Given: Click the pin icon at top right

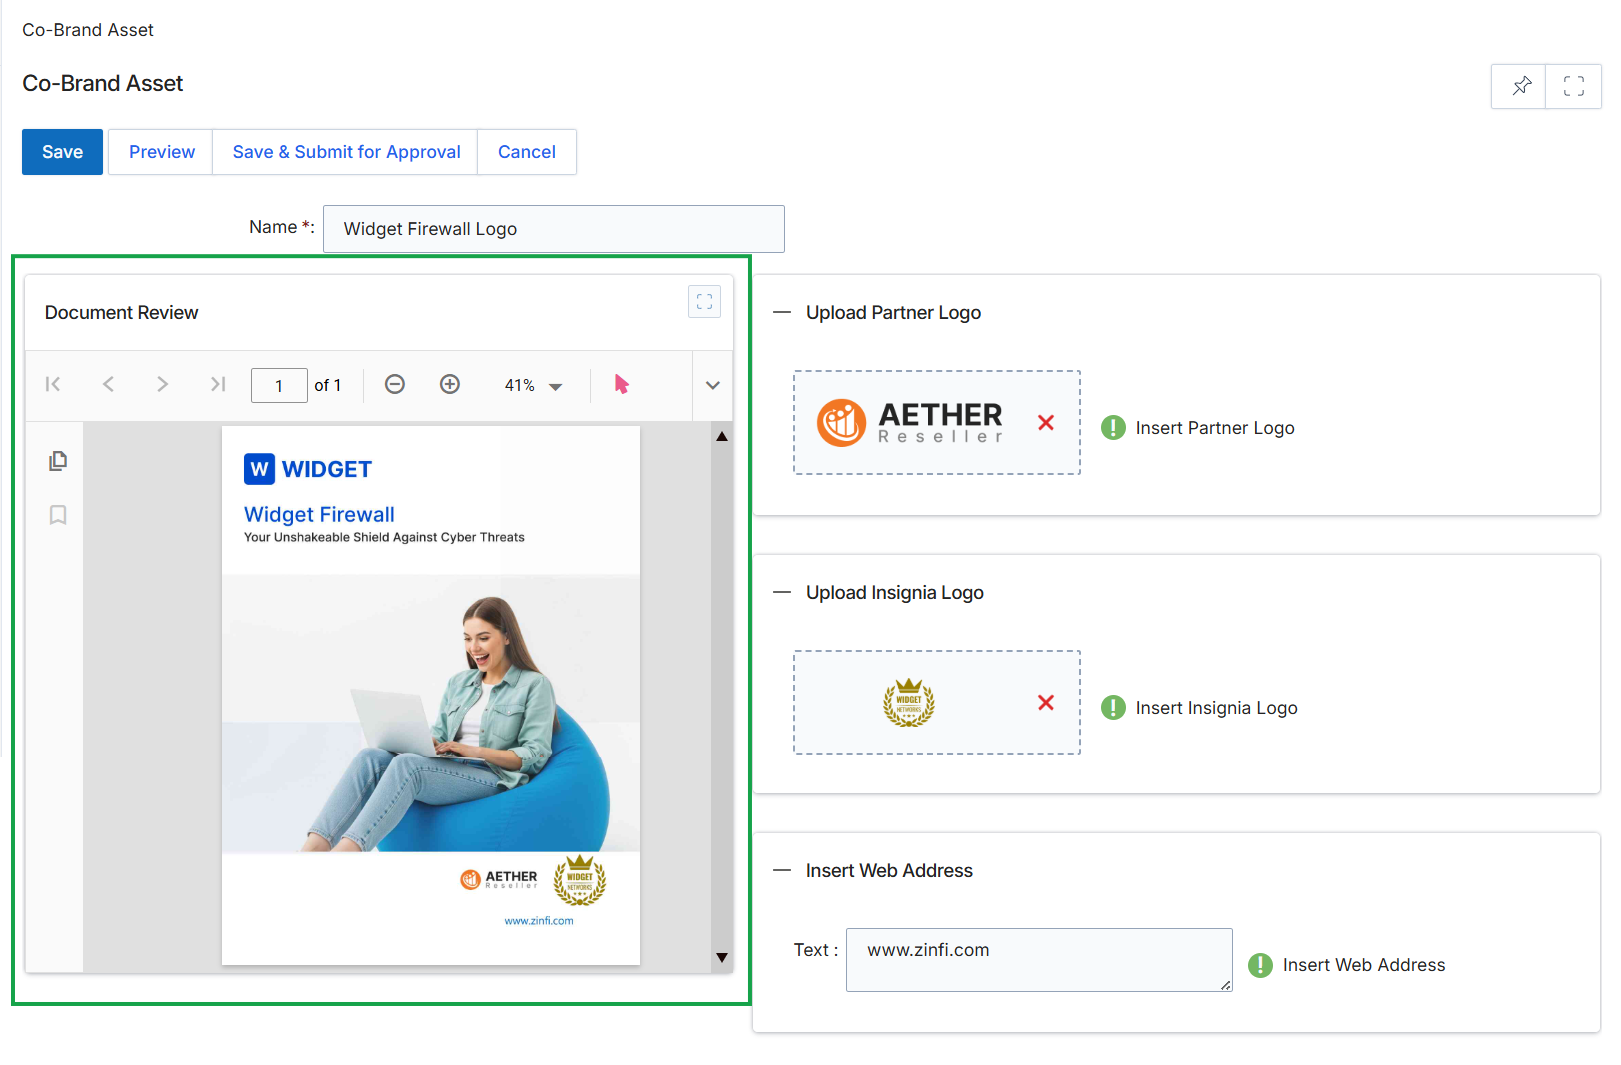Looking at the screenshot, I should pos(1520,86).
